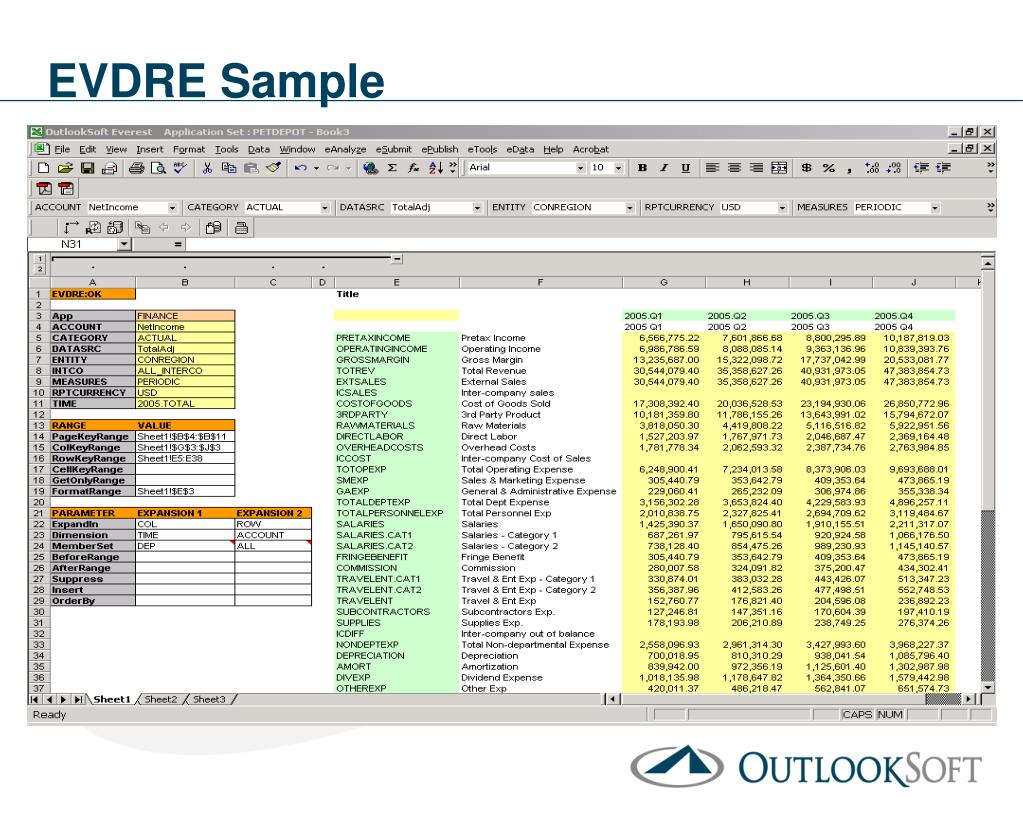
Task: Open the Paste Function fx icon
Action: 414,168
